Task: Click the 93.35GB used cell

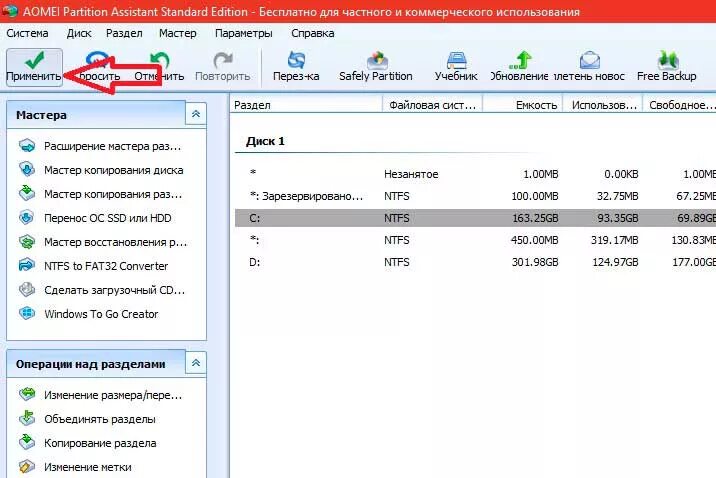Action: tap(618, 218)
